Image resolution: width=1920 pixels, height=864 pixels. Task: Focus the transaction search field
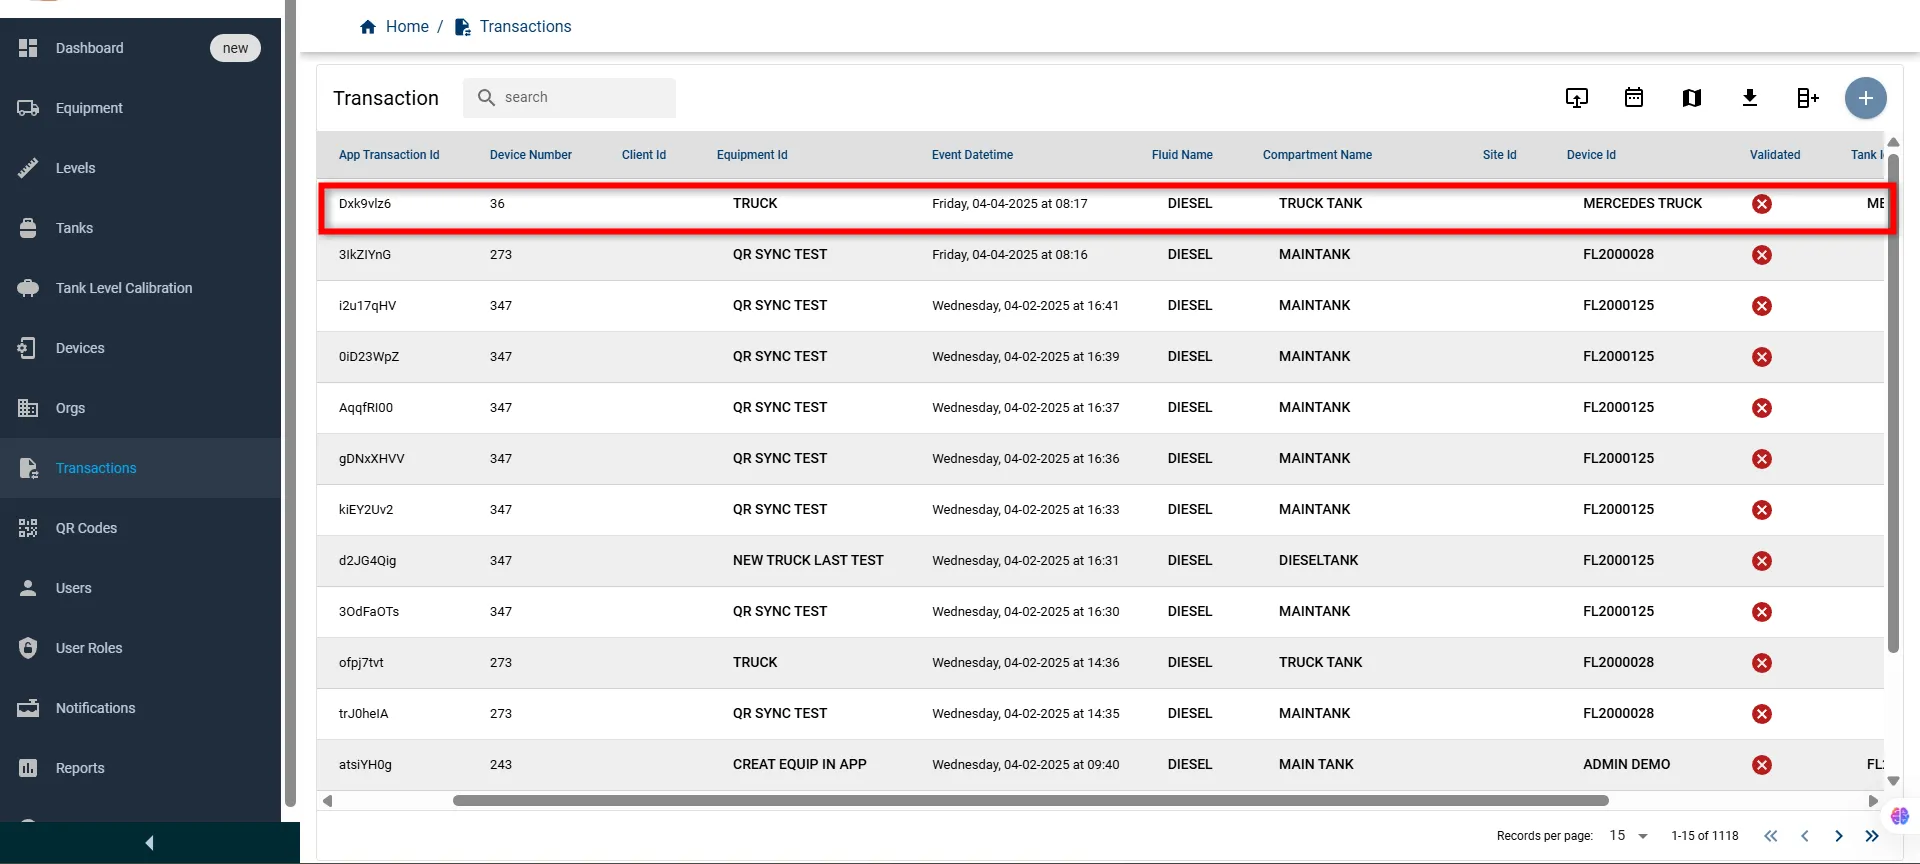[569, 98]
